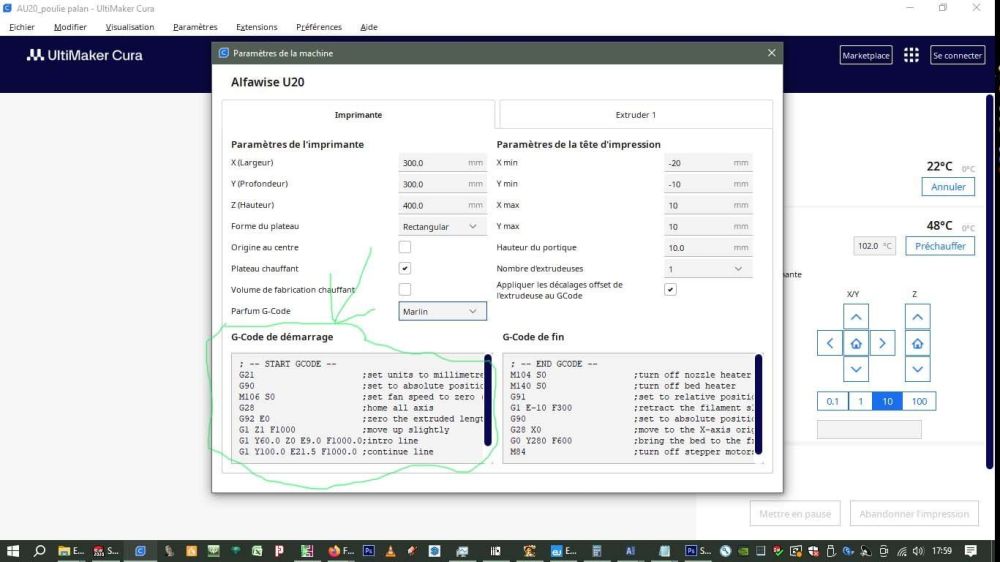Click Abandonner l'impression button
This screenshot has width=1000, height=562.
click(x=914, y=514)
